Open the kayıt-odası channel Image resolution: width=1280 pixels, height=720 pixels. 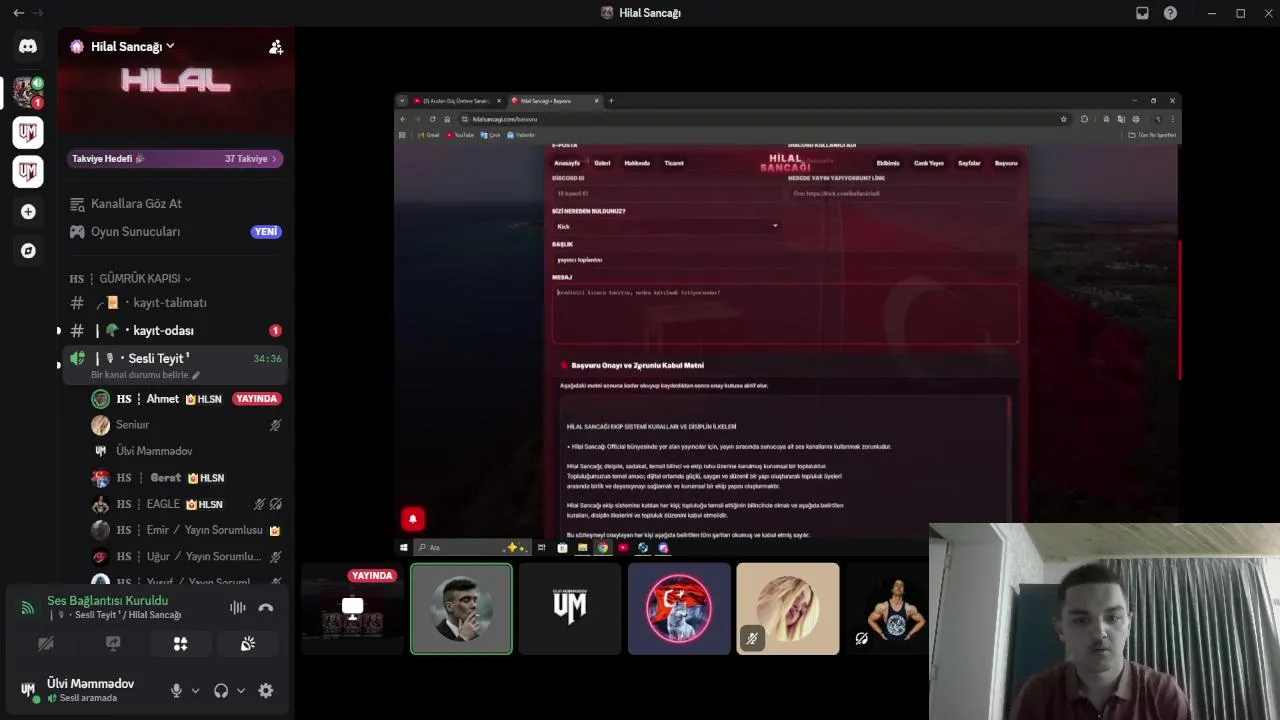pos(174,331)
